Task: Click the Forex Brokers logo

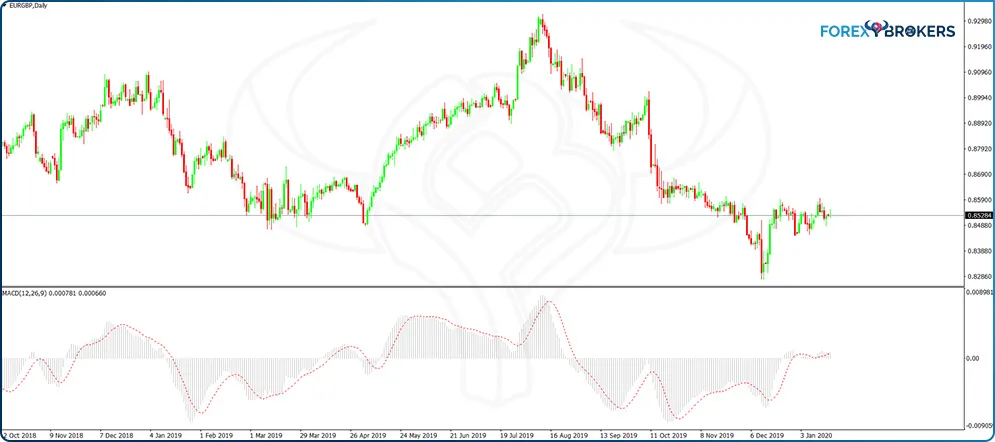Action: [x=887, y=31]
